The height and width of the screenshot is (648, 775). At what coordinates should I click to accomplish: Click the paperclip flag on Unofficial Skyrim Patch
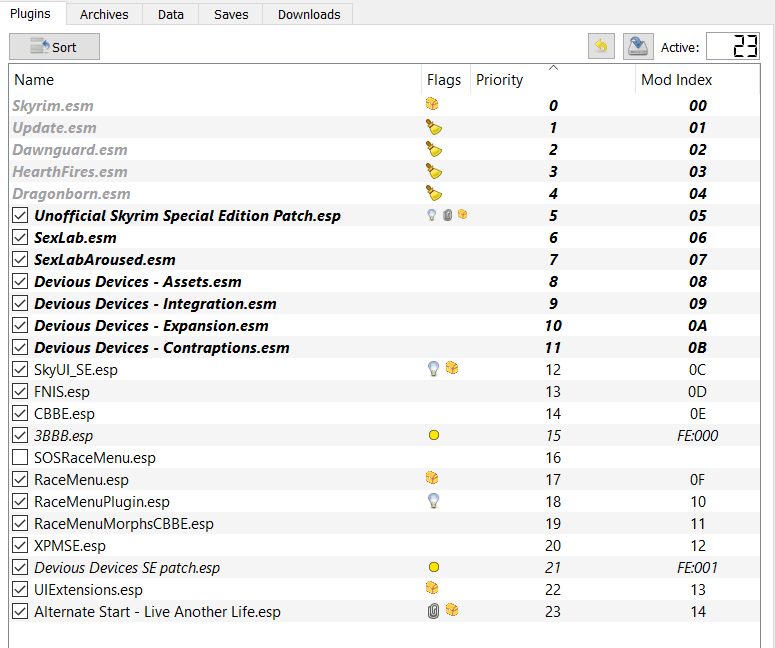pyautogui.click(x=447, y=215)
